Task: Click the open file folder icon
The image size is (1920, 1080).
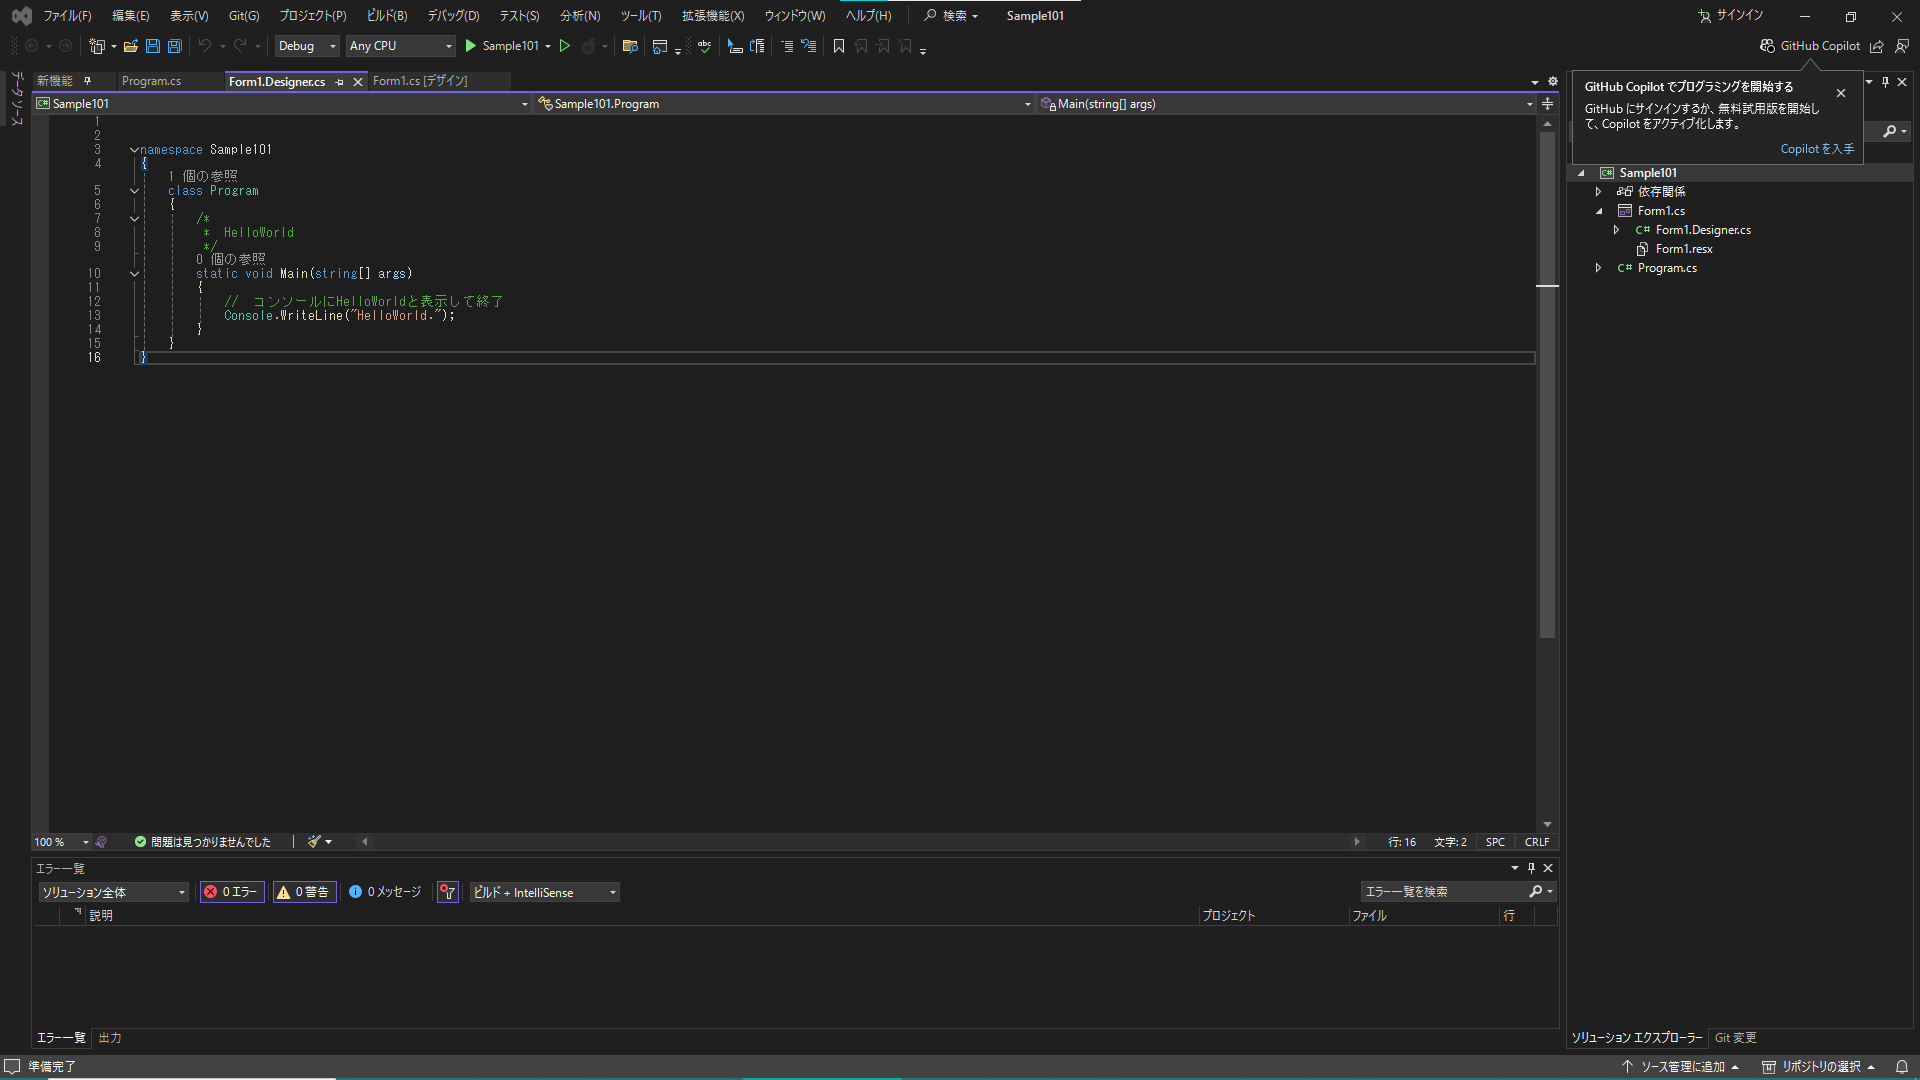Action: coord(131,46)
